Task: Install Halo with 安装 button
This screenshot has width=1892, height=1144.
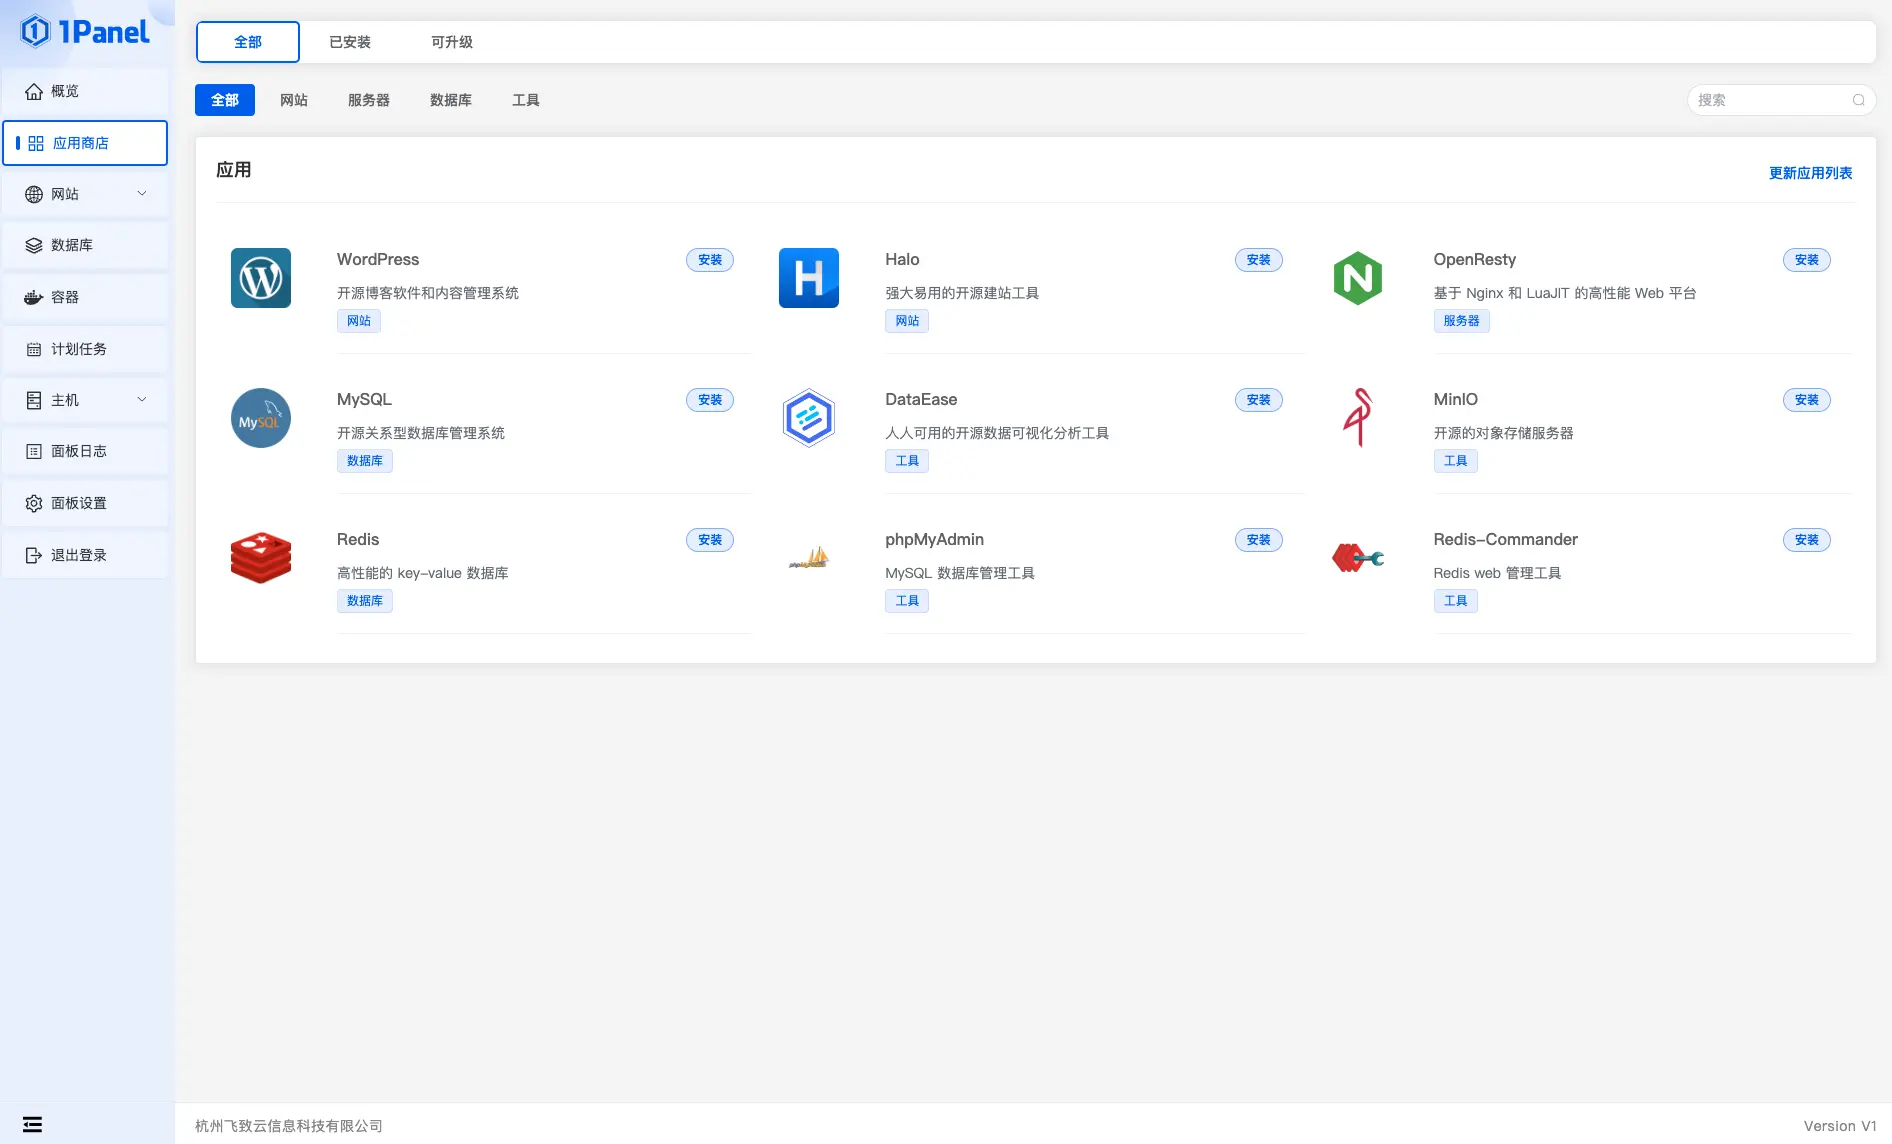Action: [1259, 260]
